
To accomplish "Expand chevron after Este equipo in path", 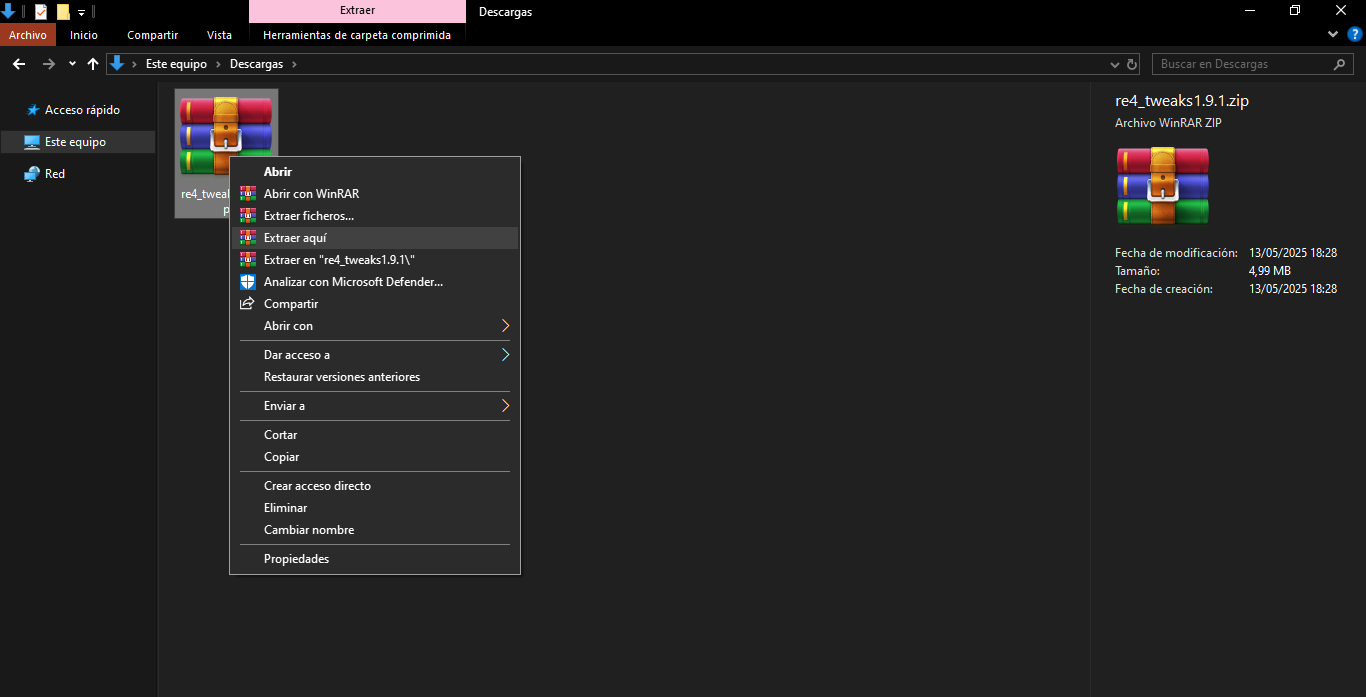I will [218, 64].
